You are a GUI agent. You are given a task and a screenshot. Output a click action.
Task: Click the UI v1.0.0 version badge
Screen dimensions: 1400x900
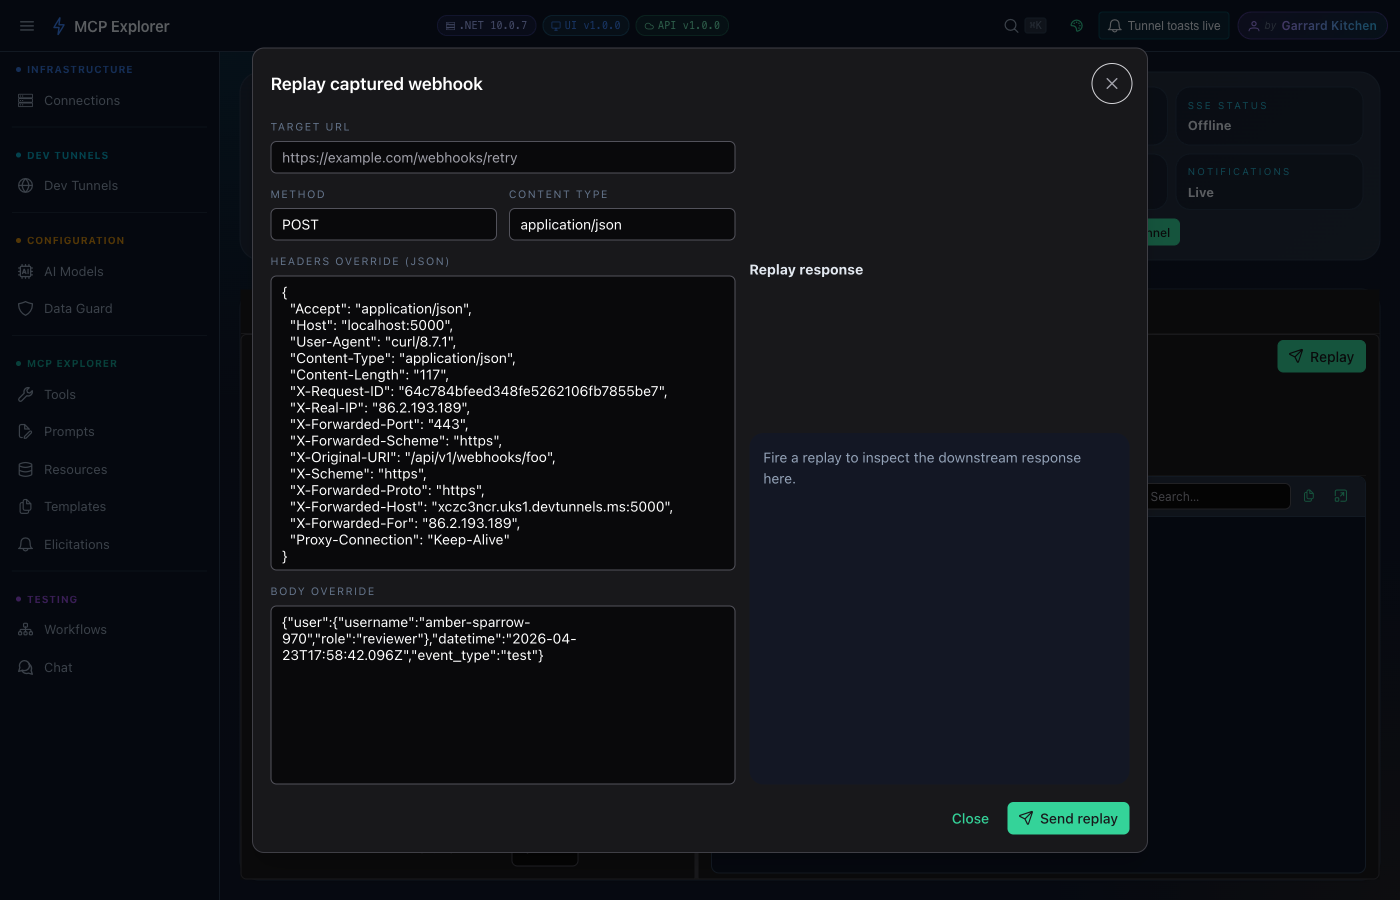pos(586,26)
